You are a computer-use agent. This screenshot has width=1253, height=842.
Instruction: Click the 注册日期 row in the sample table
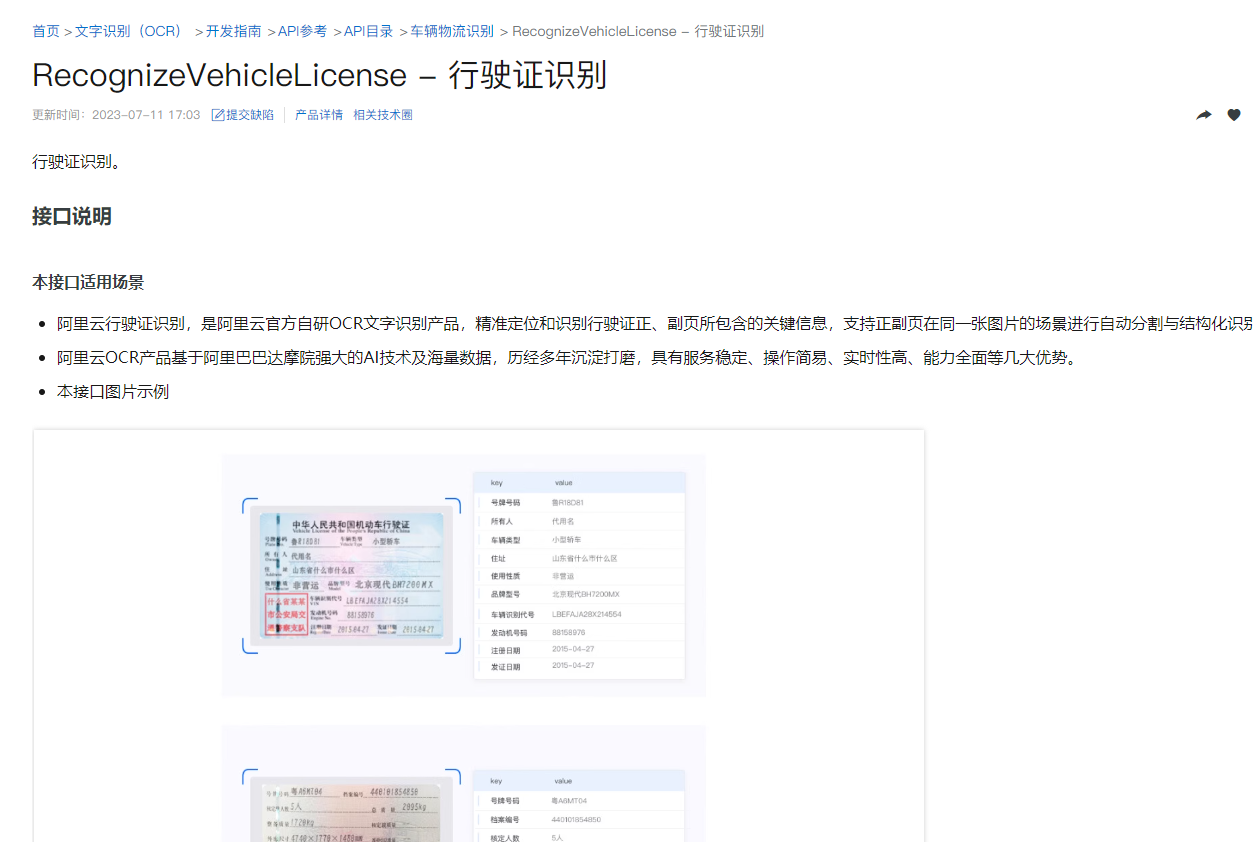(x=580, y=650)
